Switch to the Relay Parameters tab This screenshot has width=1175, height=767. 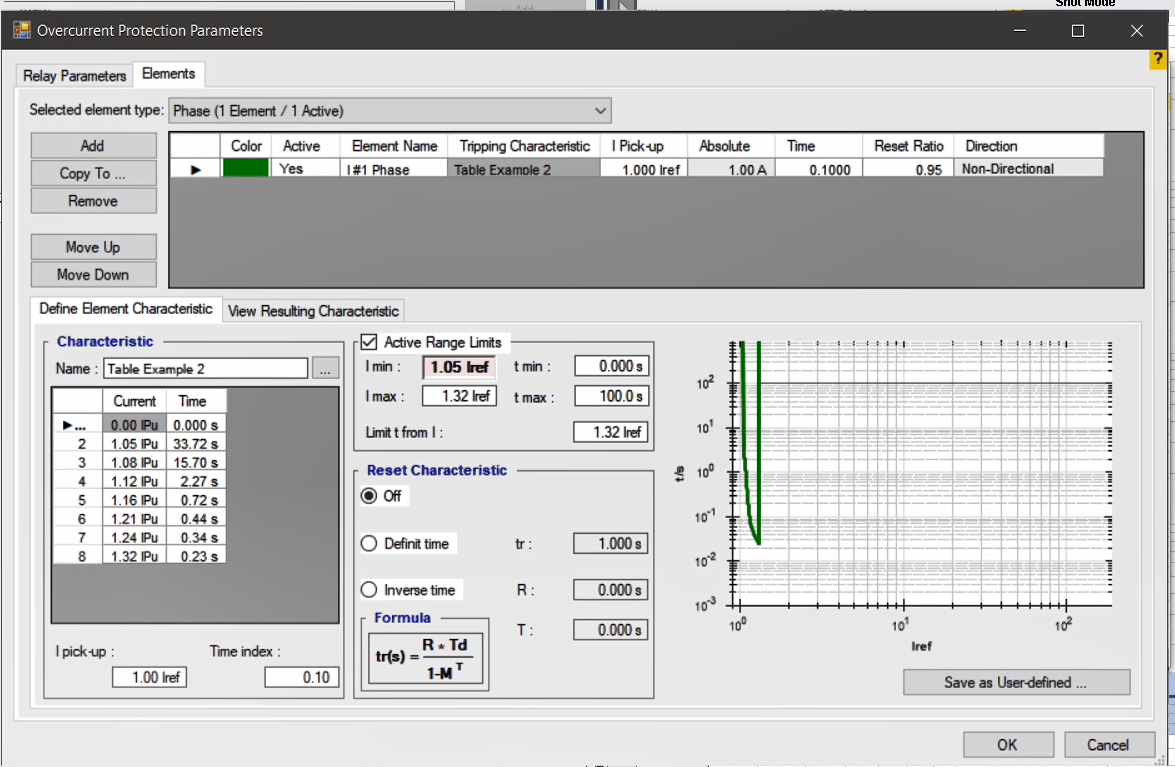click(75, 76)
